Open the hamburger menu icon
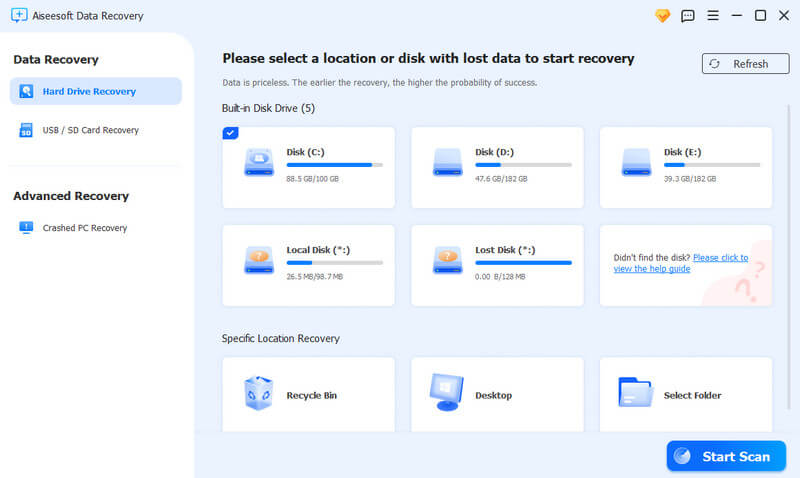This screenshot has width=800, height=478. point(713,15)
